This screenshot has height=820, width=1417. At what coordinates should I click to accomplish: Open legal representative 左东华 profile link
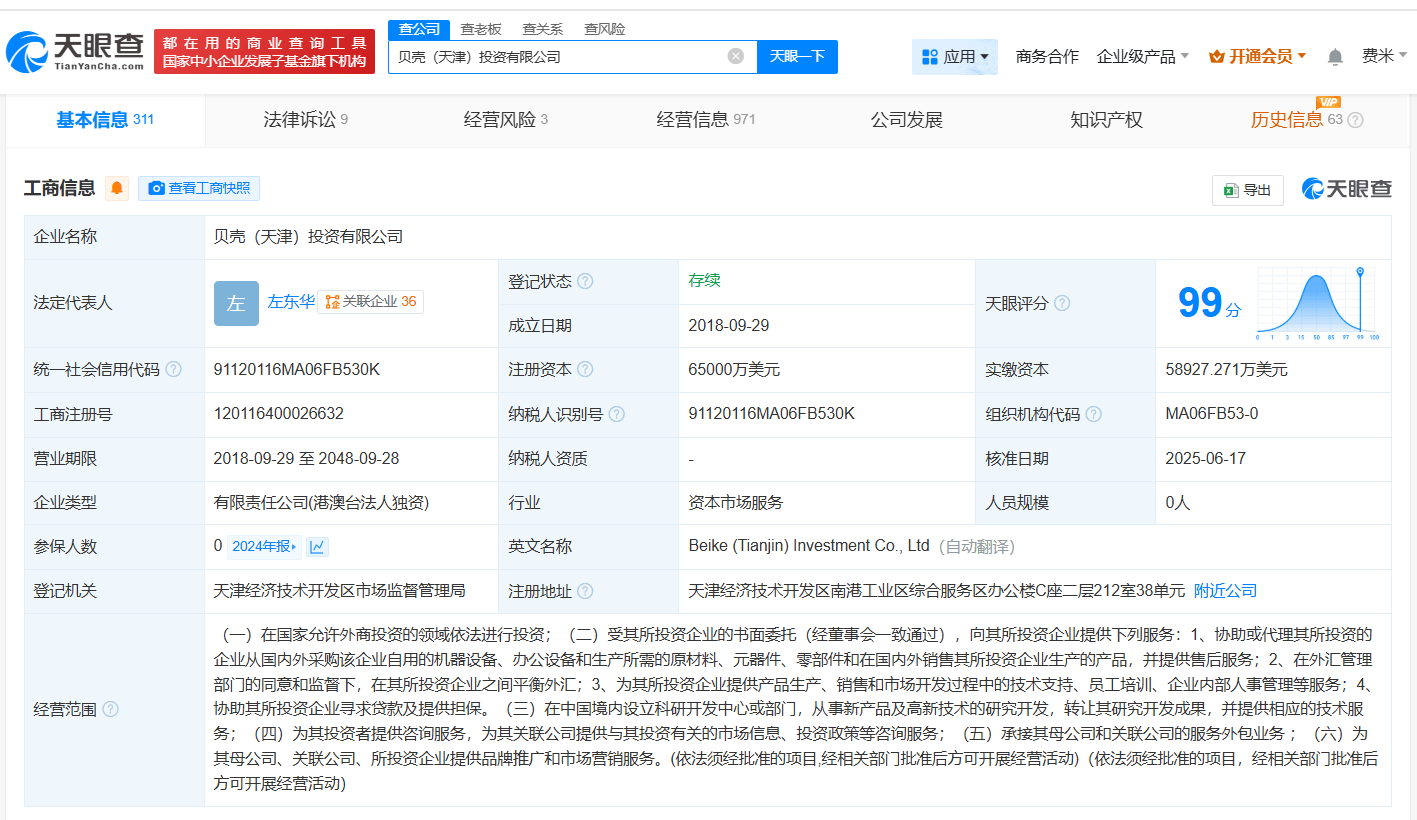[291, 301]
